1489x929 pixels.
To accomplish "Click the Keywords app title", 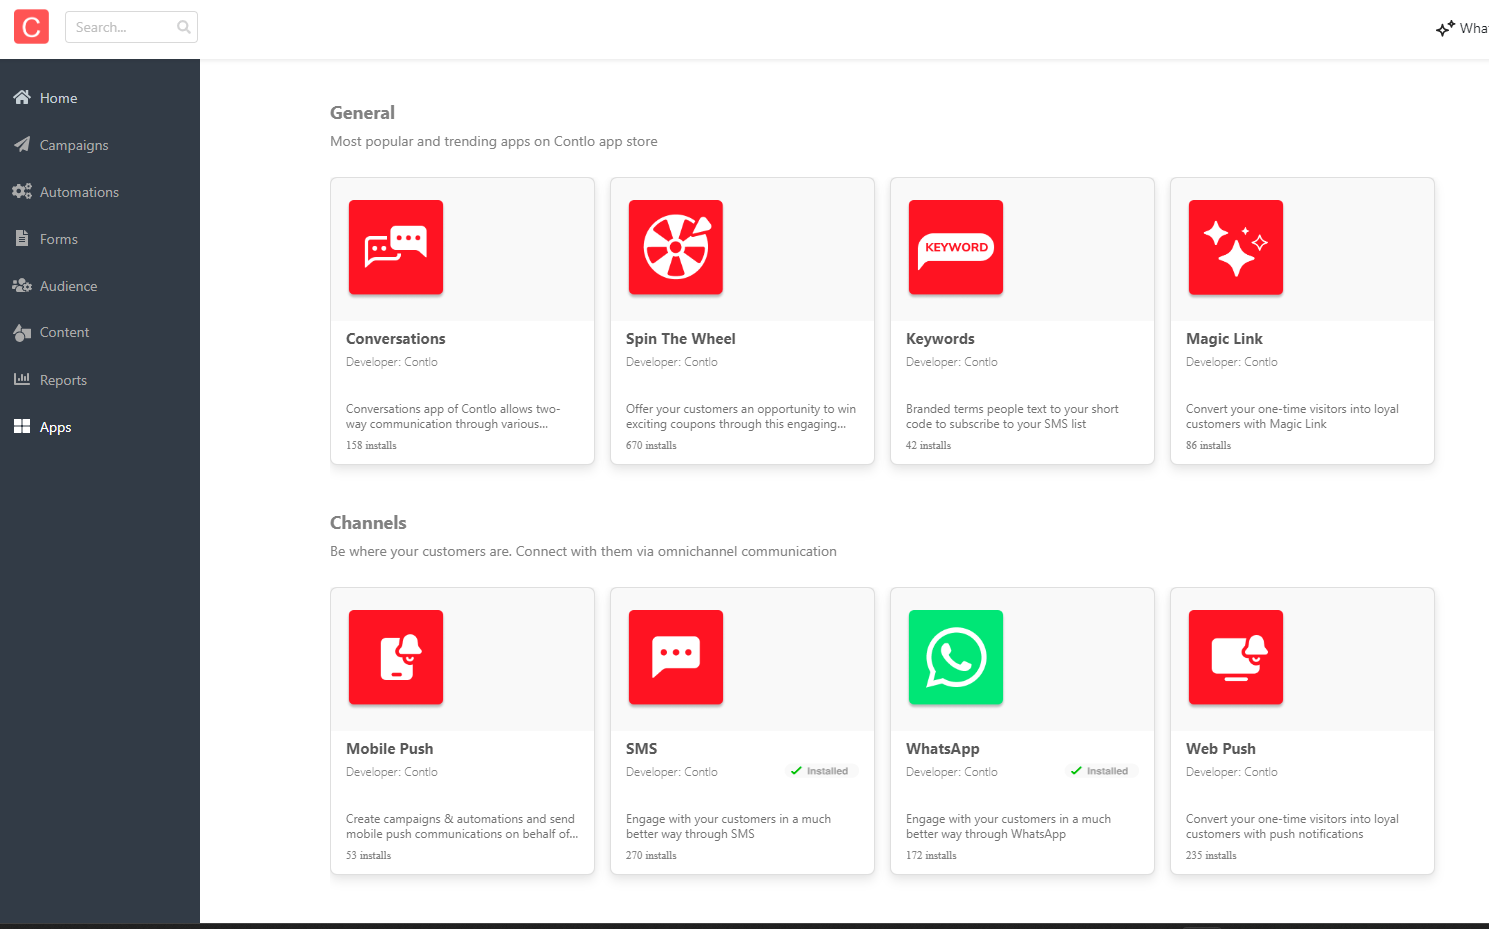I will pyautogui.click(x=940, y=339).
